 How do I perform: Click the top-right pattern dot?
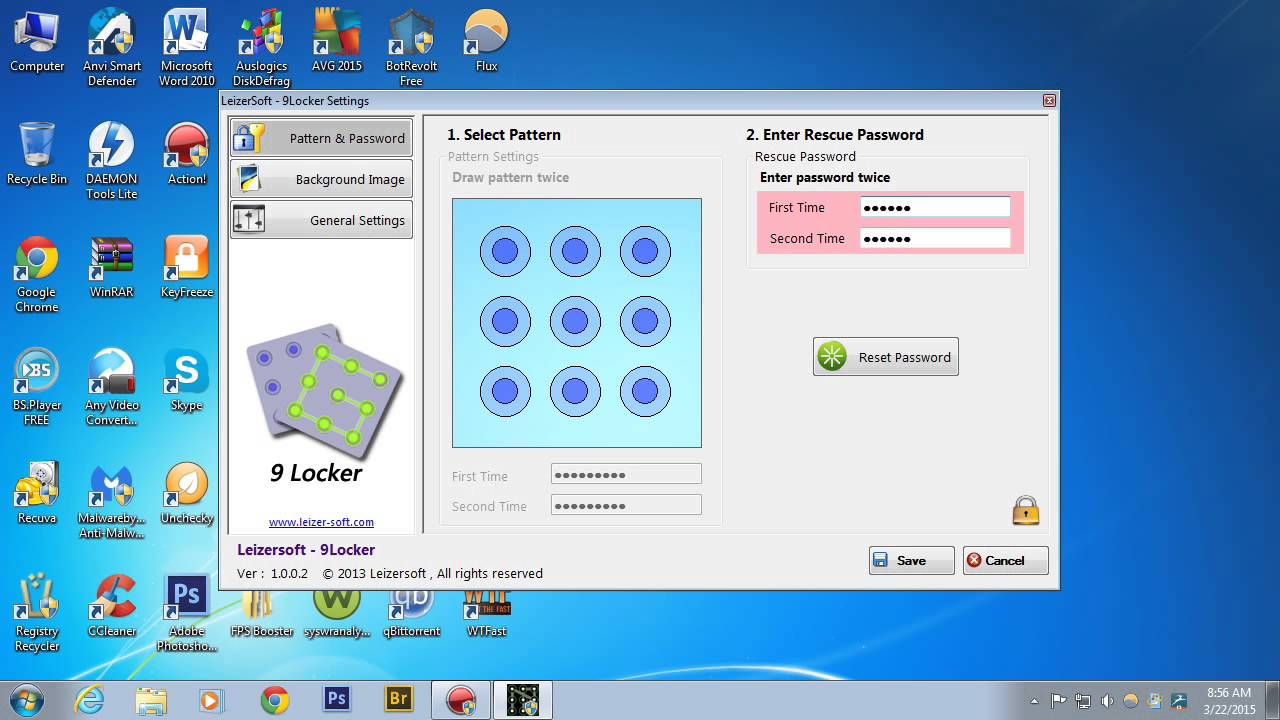645,251
